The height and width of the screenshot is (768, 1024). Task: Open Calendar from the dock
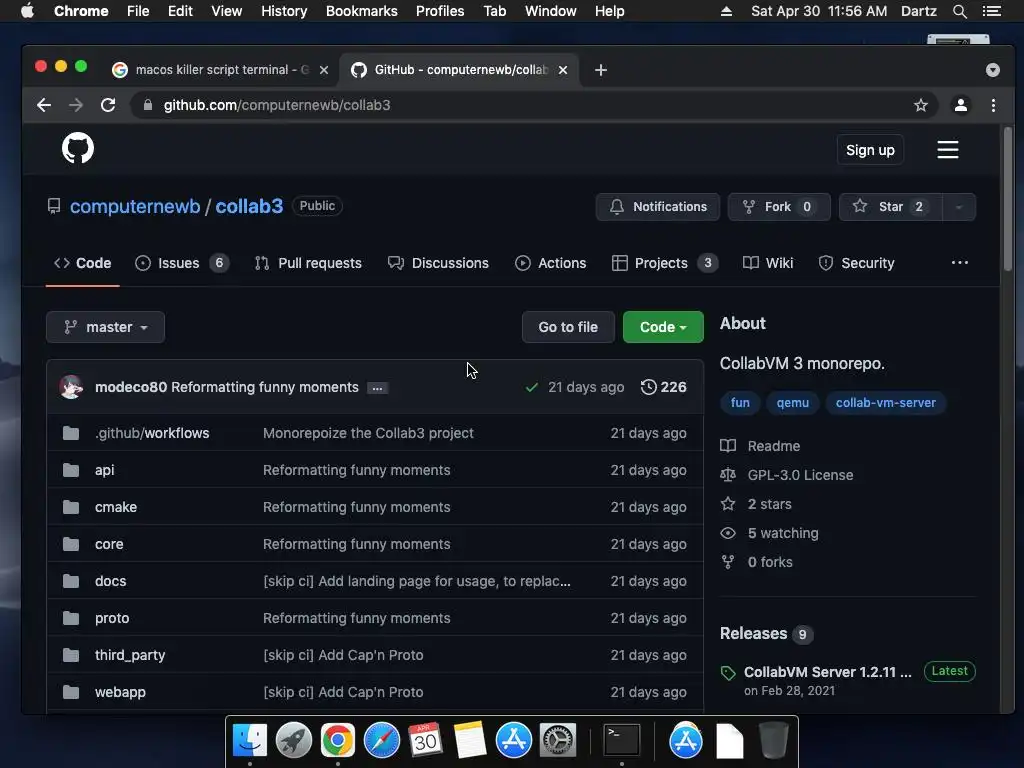pos(425,740)
